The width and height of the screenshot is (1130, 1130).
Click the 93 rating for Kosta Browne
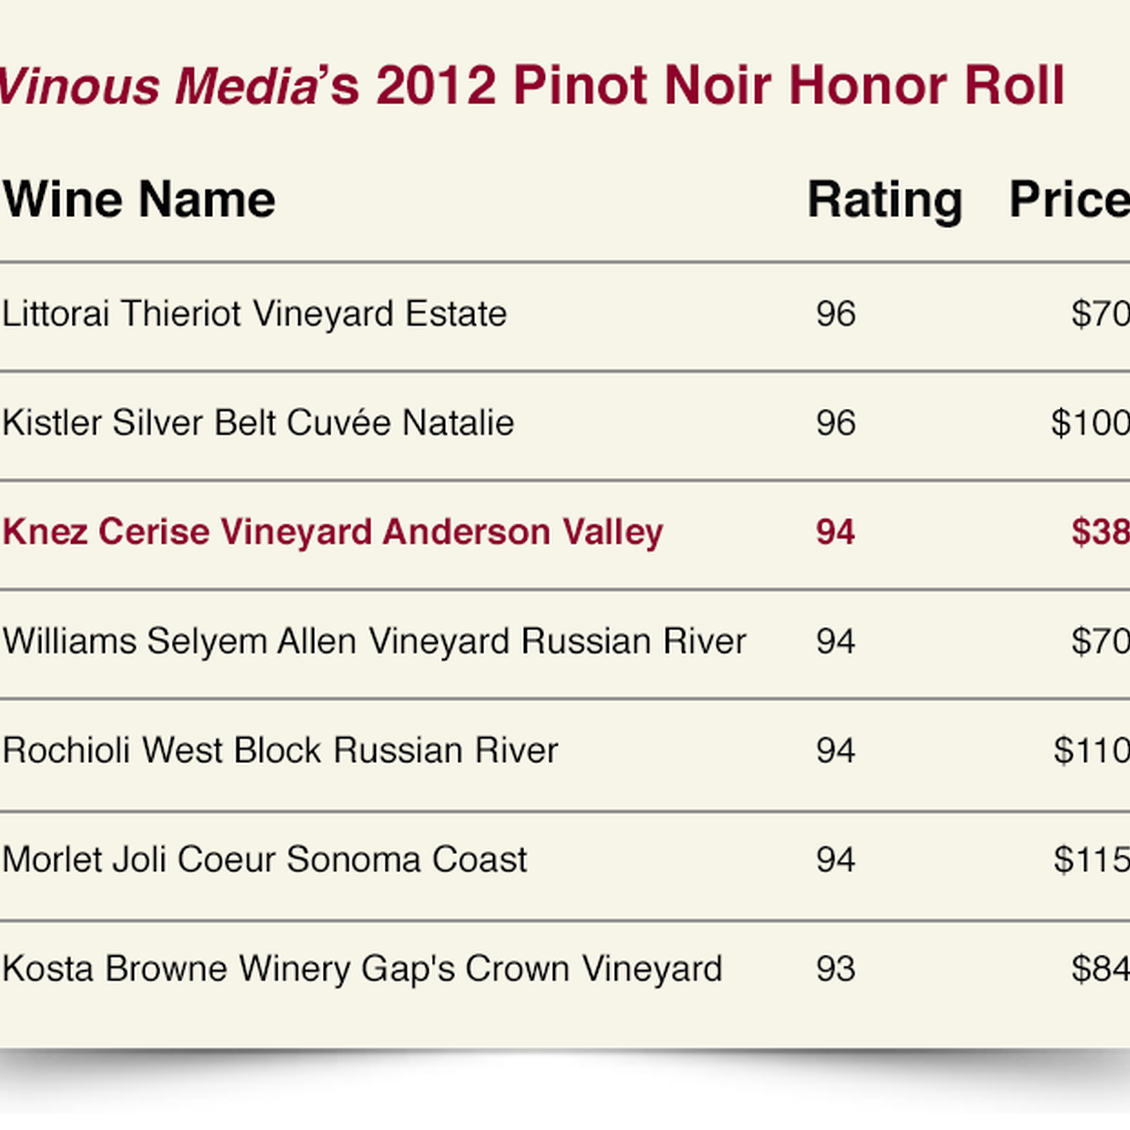(x=836, y=969)
